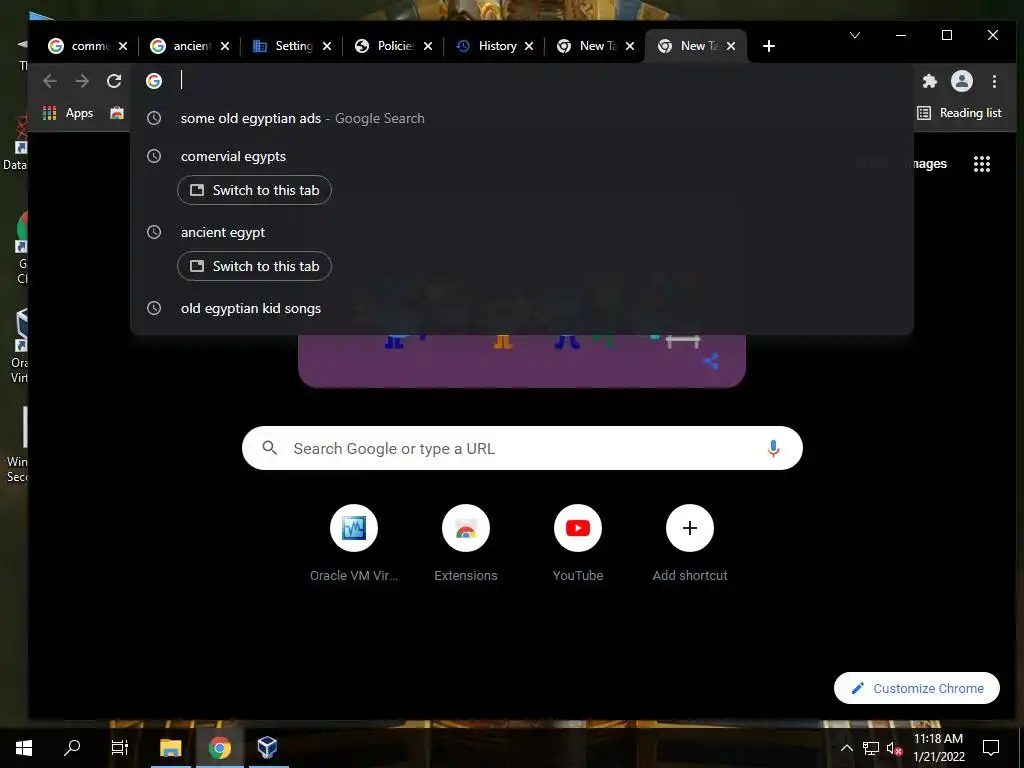Close the 'ancient' tab

[x=225, y=46]
